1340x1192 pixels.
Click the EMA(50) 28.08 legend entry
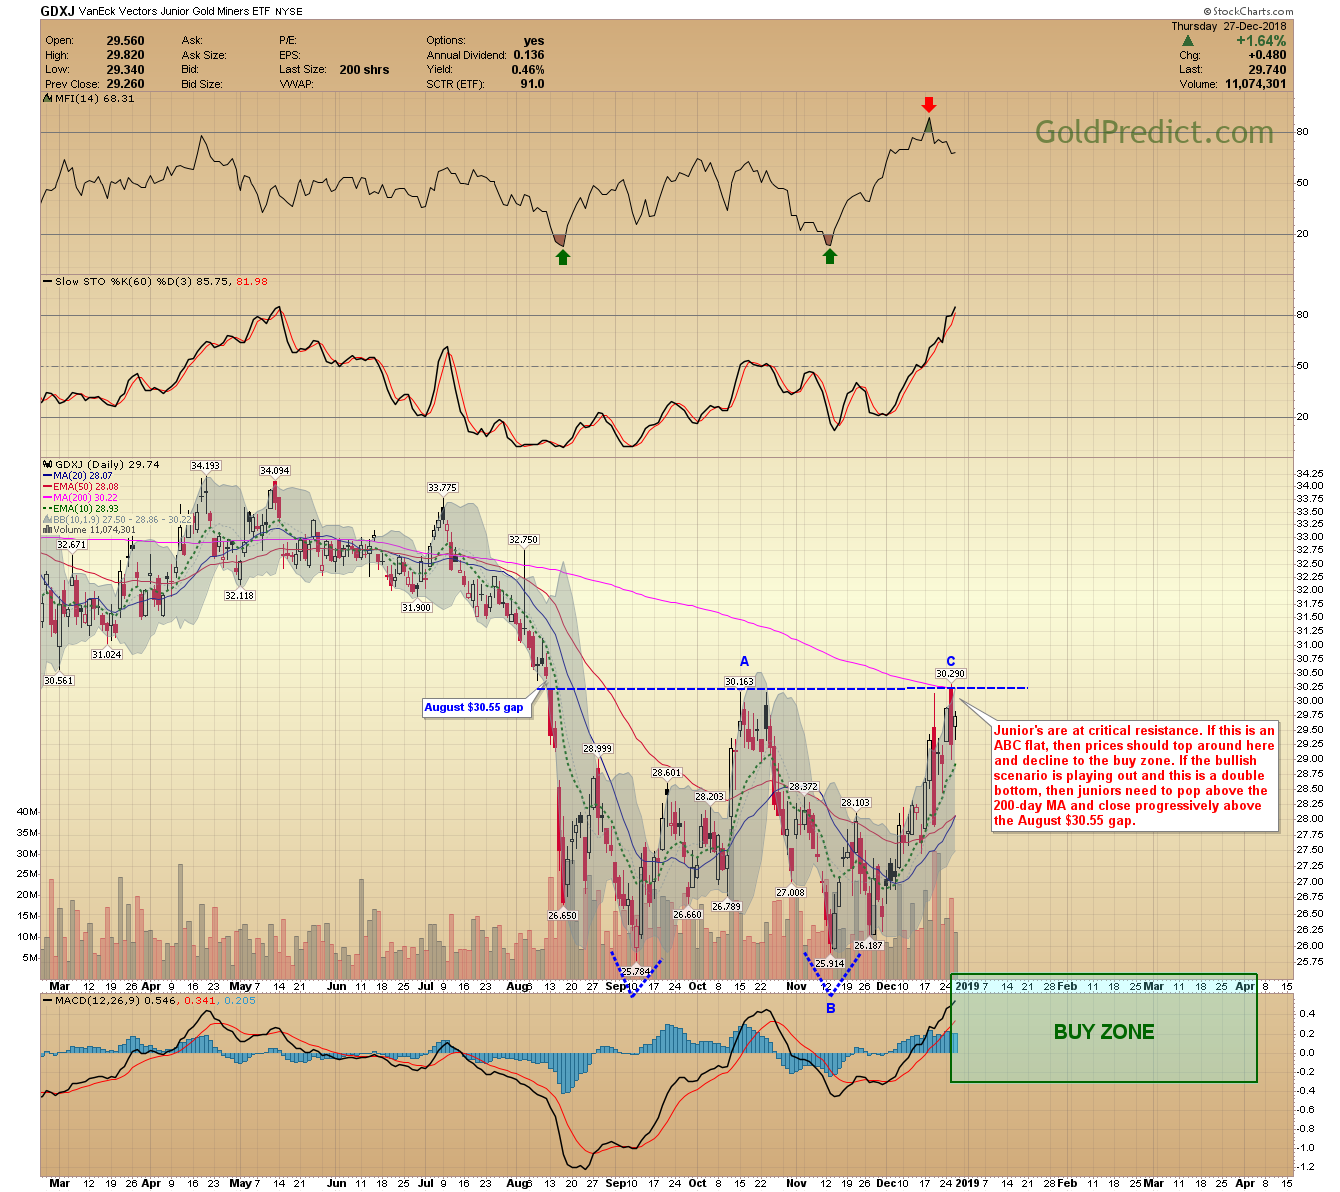[x=81, y=486]
